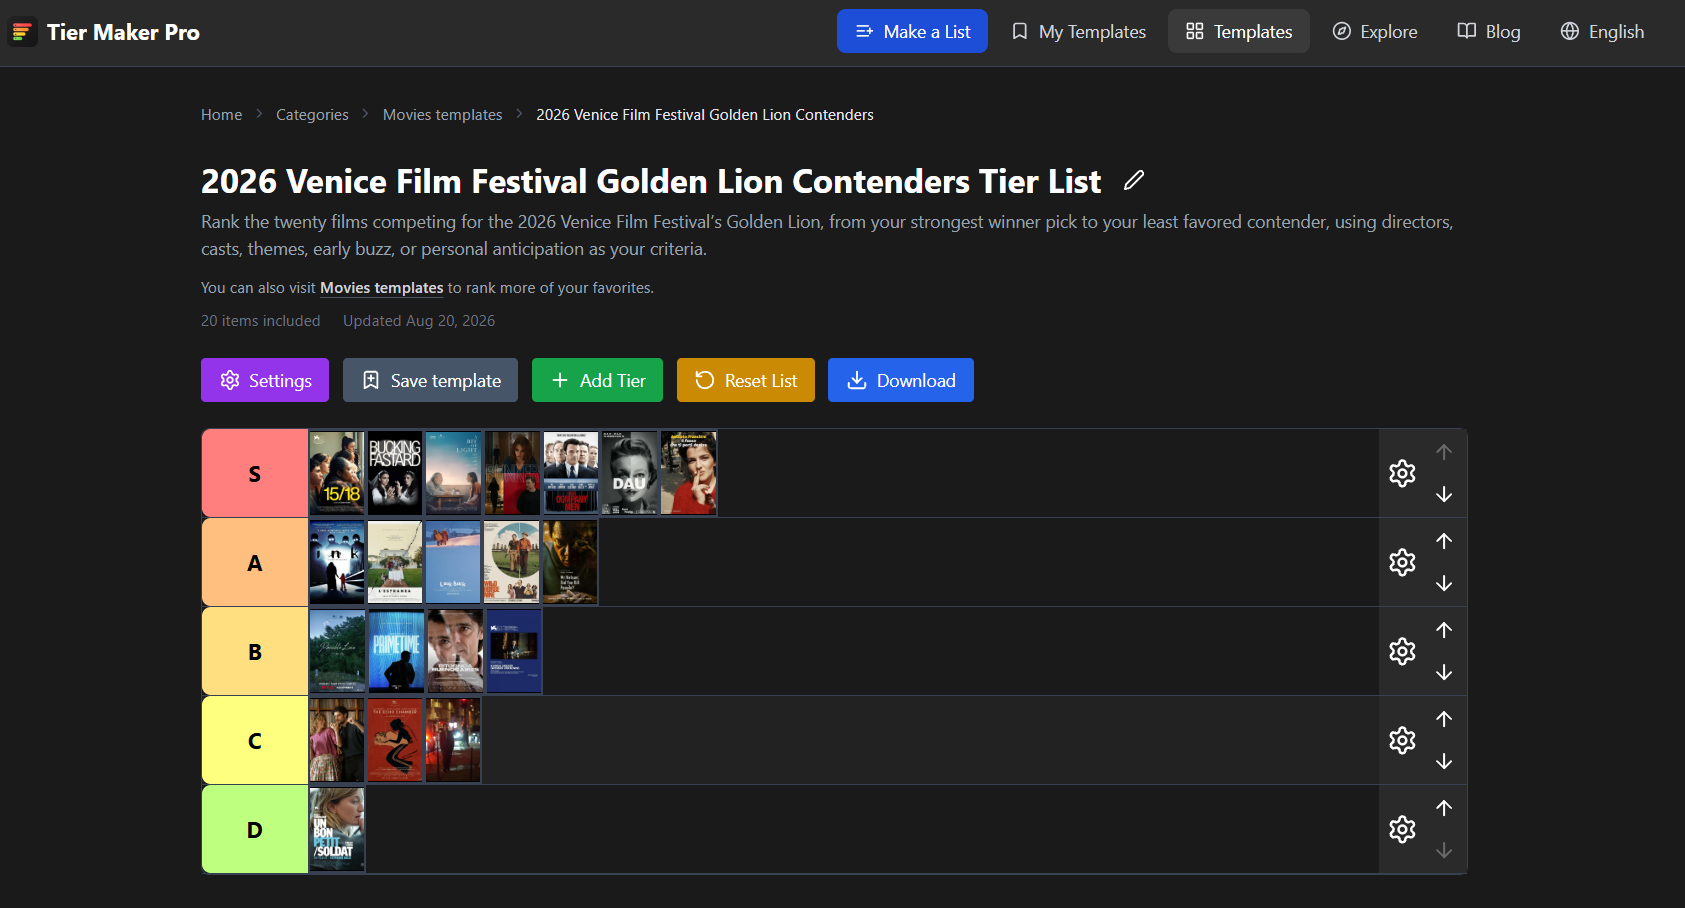The width and height of the screenshot is (1685, 908).
Task: Move the A tier down with its arrow
Action: click(1444, 583)
